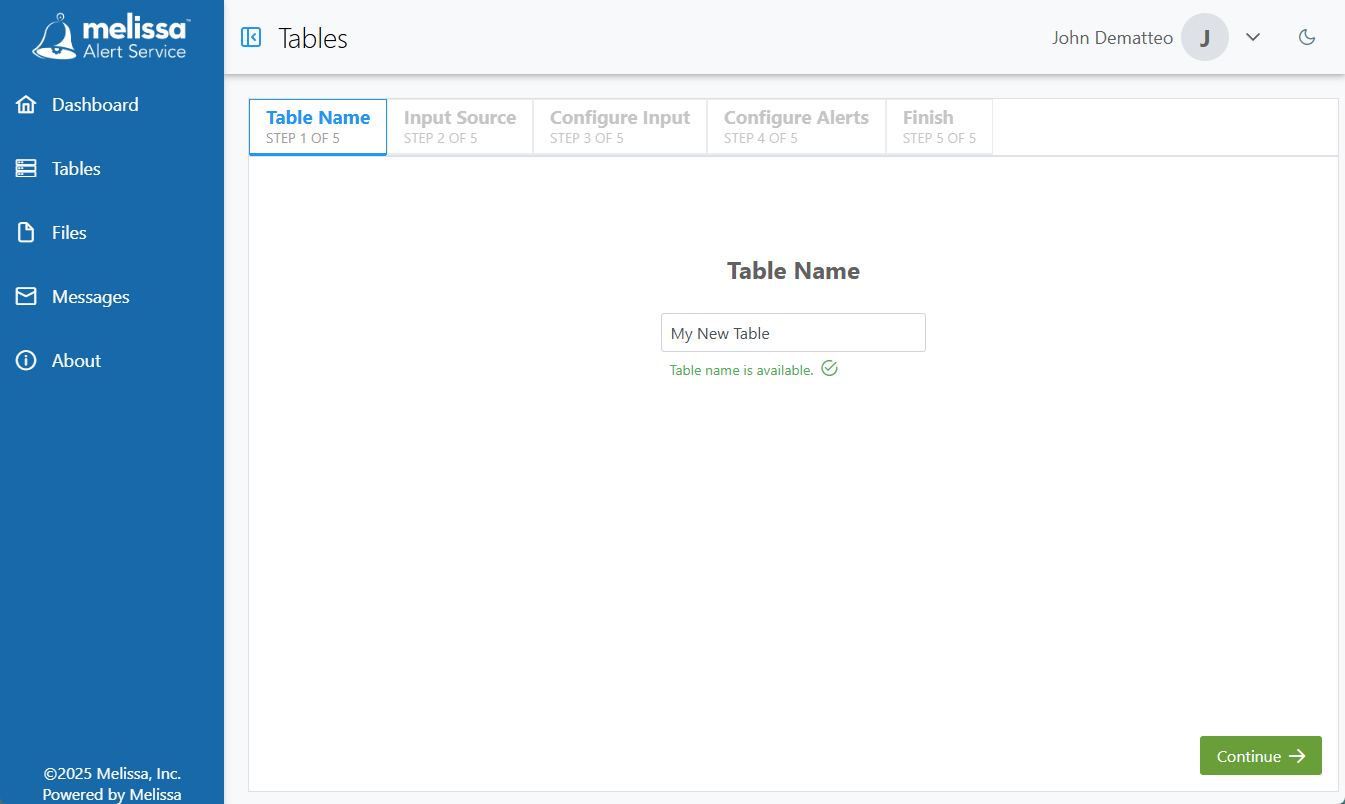Click the My New Table name field
The height and width of the screenshot is (804, 1345).
tap(793, 332)
